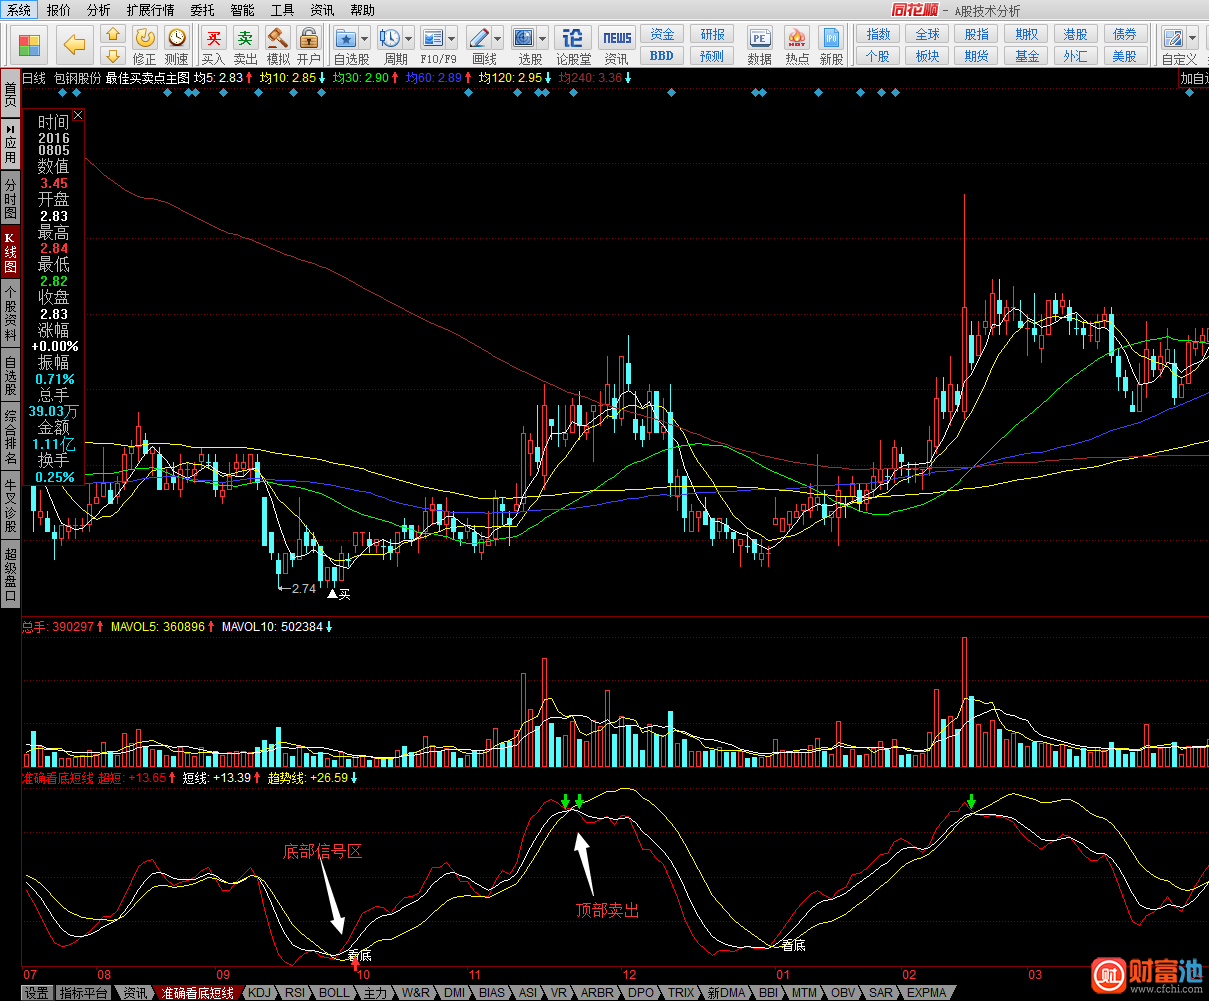Open the 委托 menu

pos(202,10)
